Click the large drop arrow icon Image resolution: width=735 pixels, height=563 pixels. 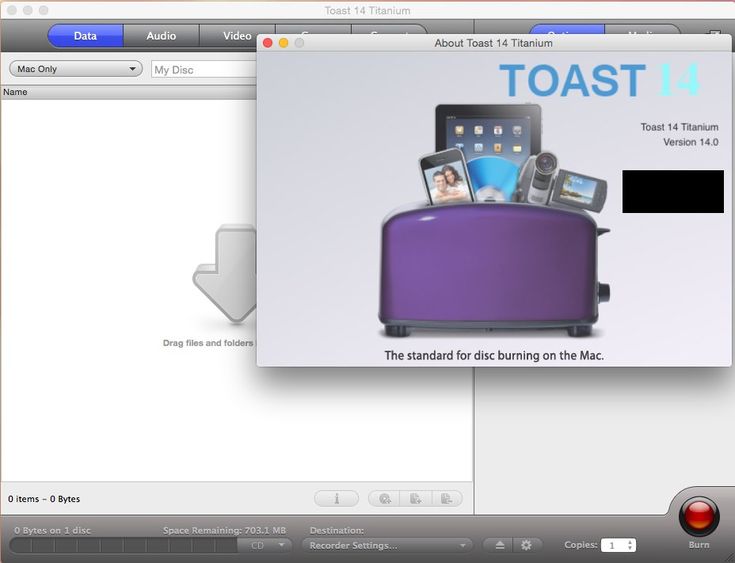click(x=225, y=274)
